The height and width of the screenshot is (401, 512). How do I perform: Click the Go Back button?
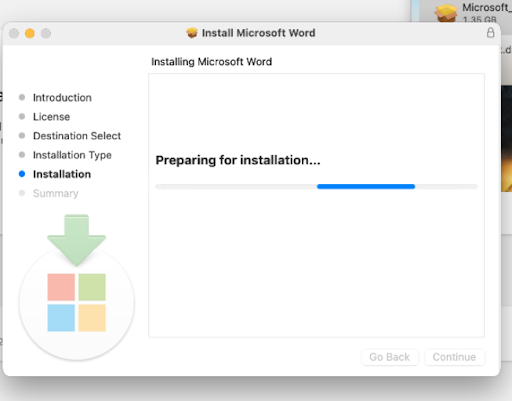click(x=390, y=357)
